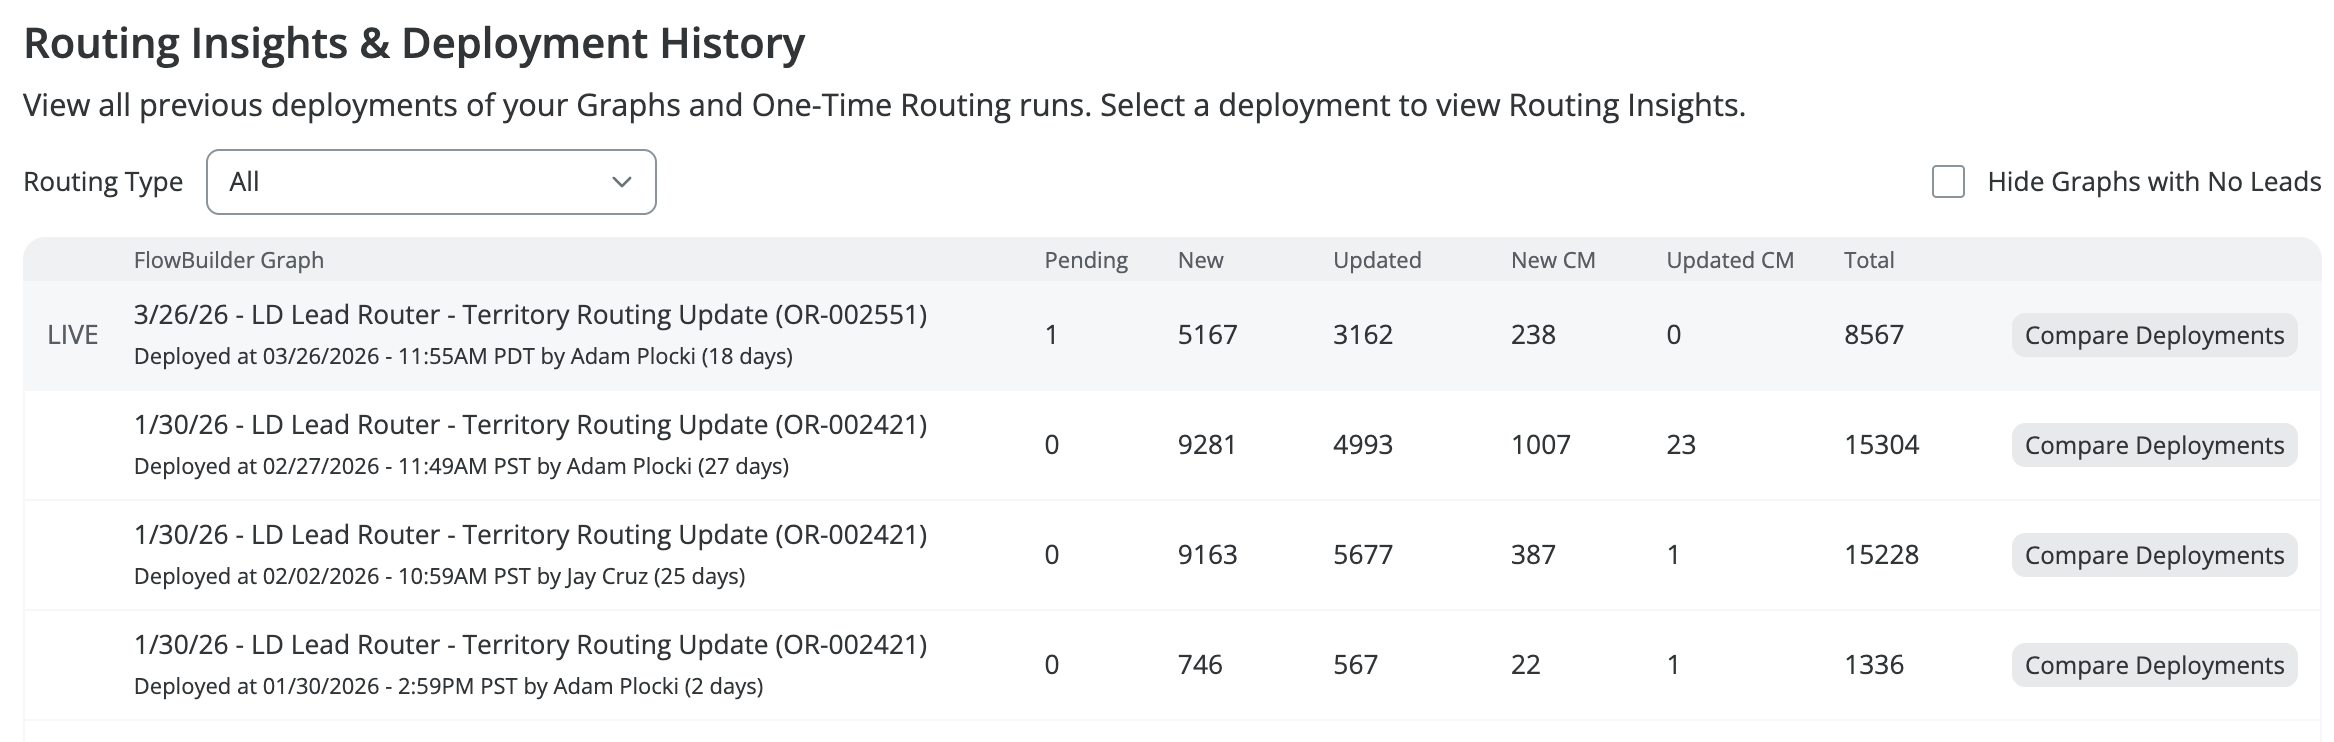Click the Total column header
Screen dimensions: 2334x742
(x=1868, y=260)
